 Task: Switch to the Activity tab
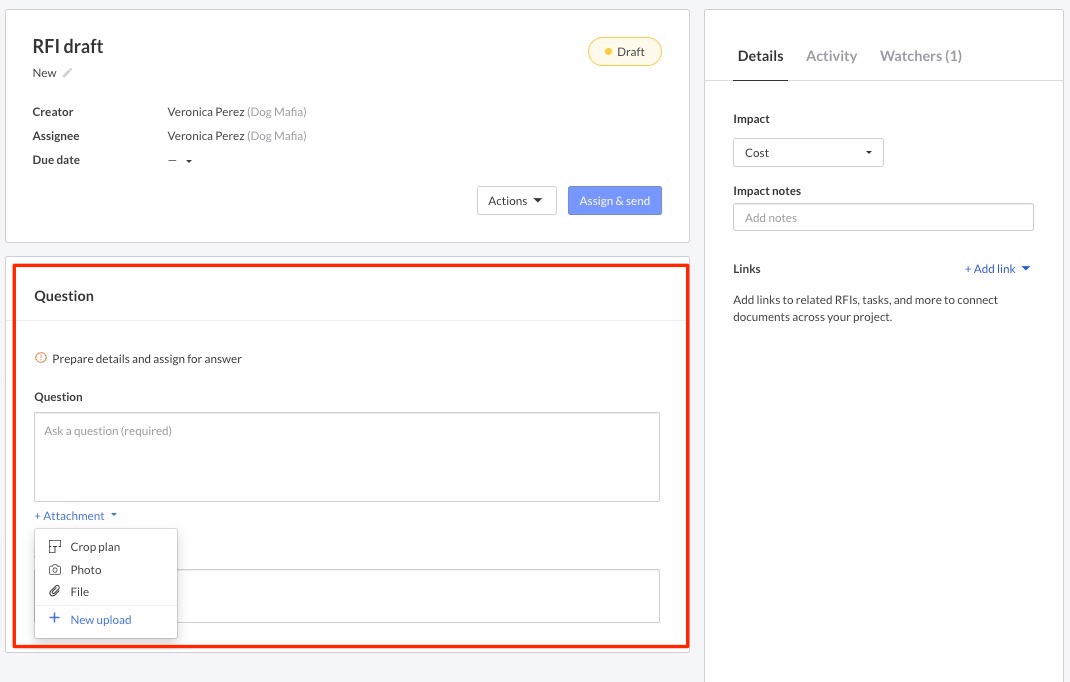click(831, 56)
